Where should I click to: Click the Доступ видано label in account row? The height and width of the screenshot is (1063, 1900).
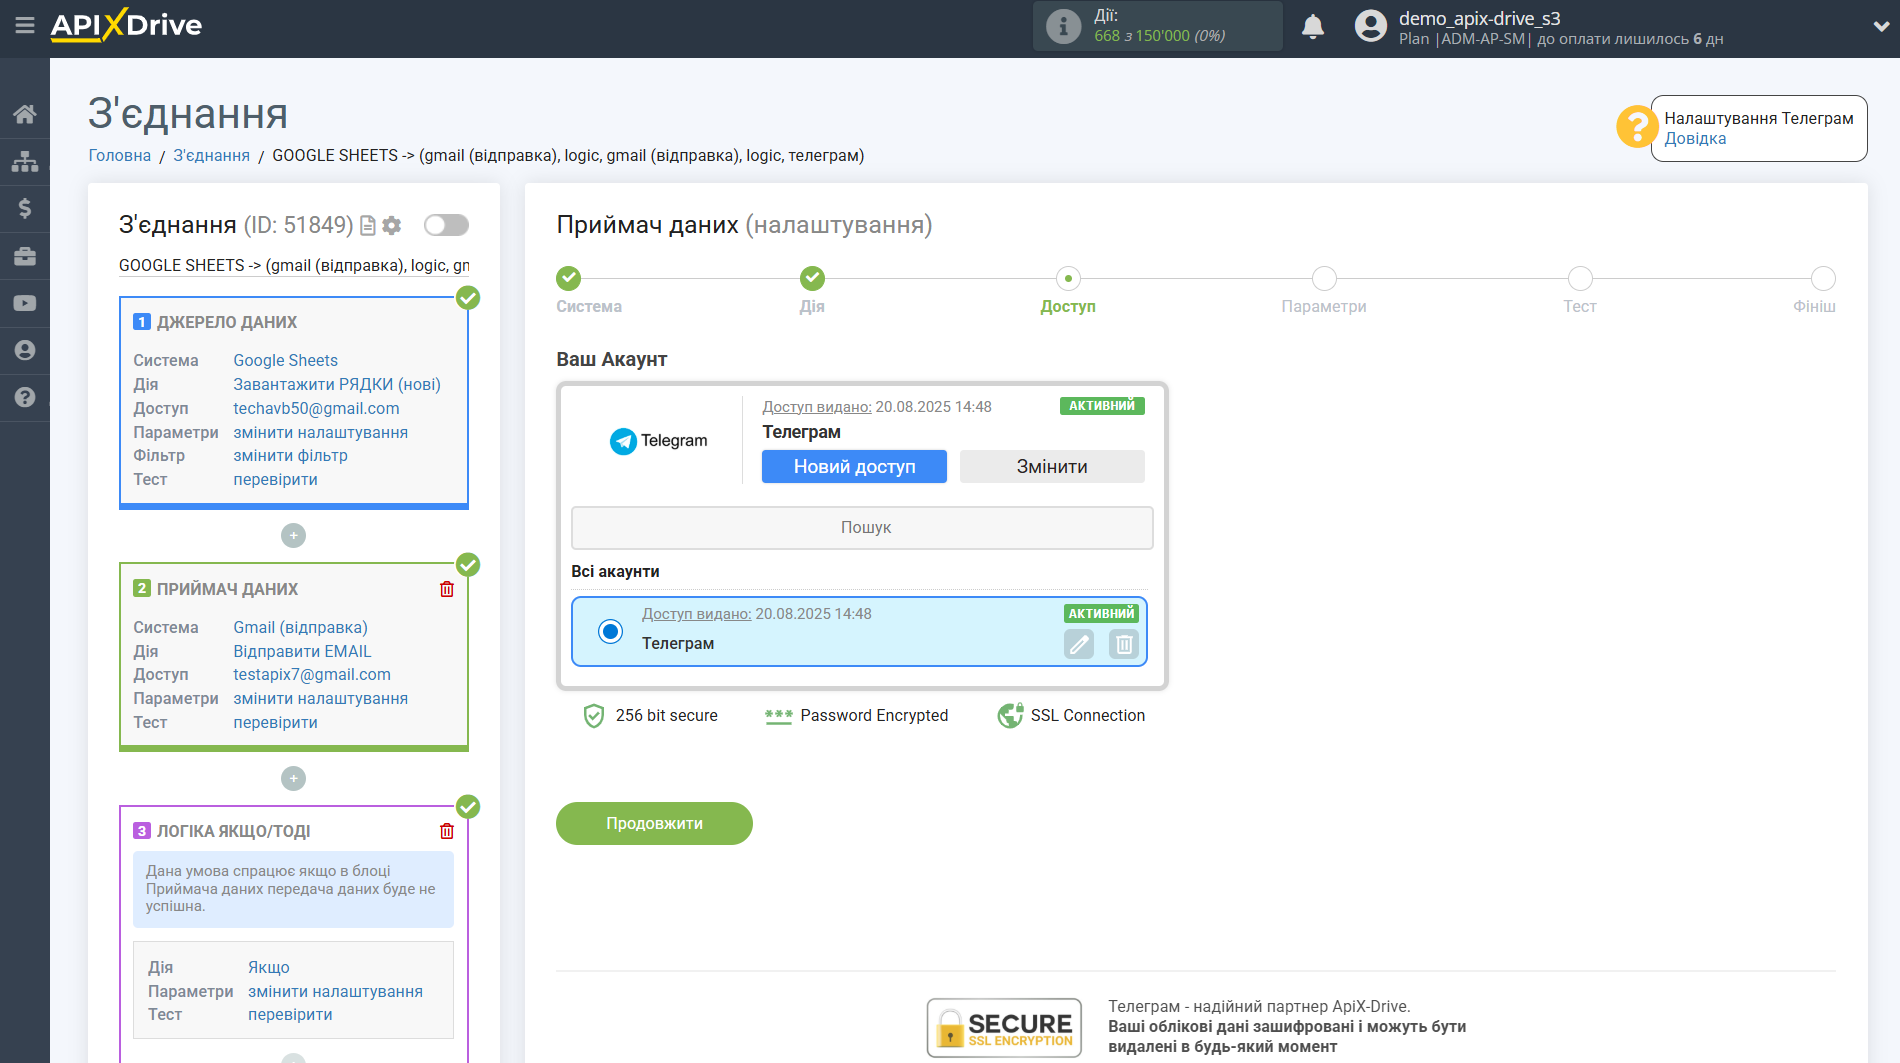click(x=696, y=614)
